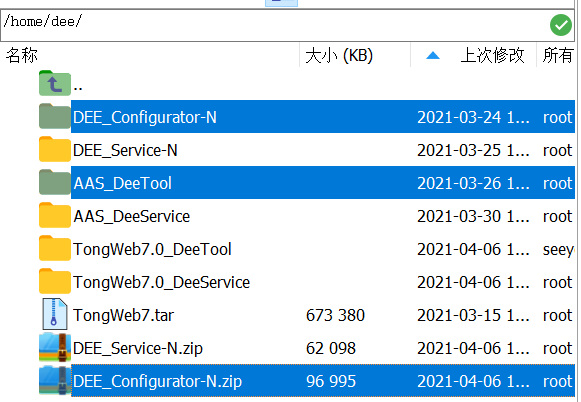Select the DEE_Configurator-N folder row
The image size is (581, 402).
point(323,117)
